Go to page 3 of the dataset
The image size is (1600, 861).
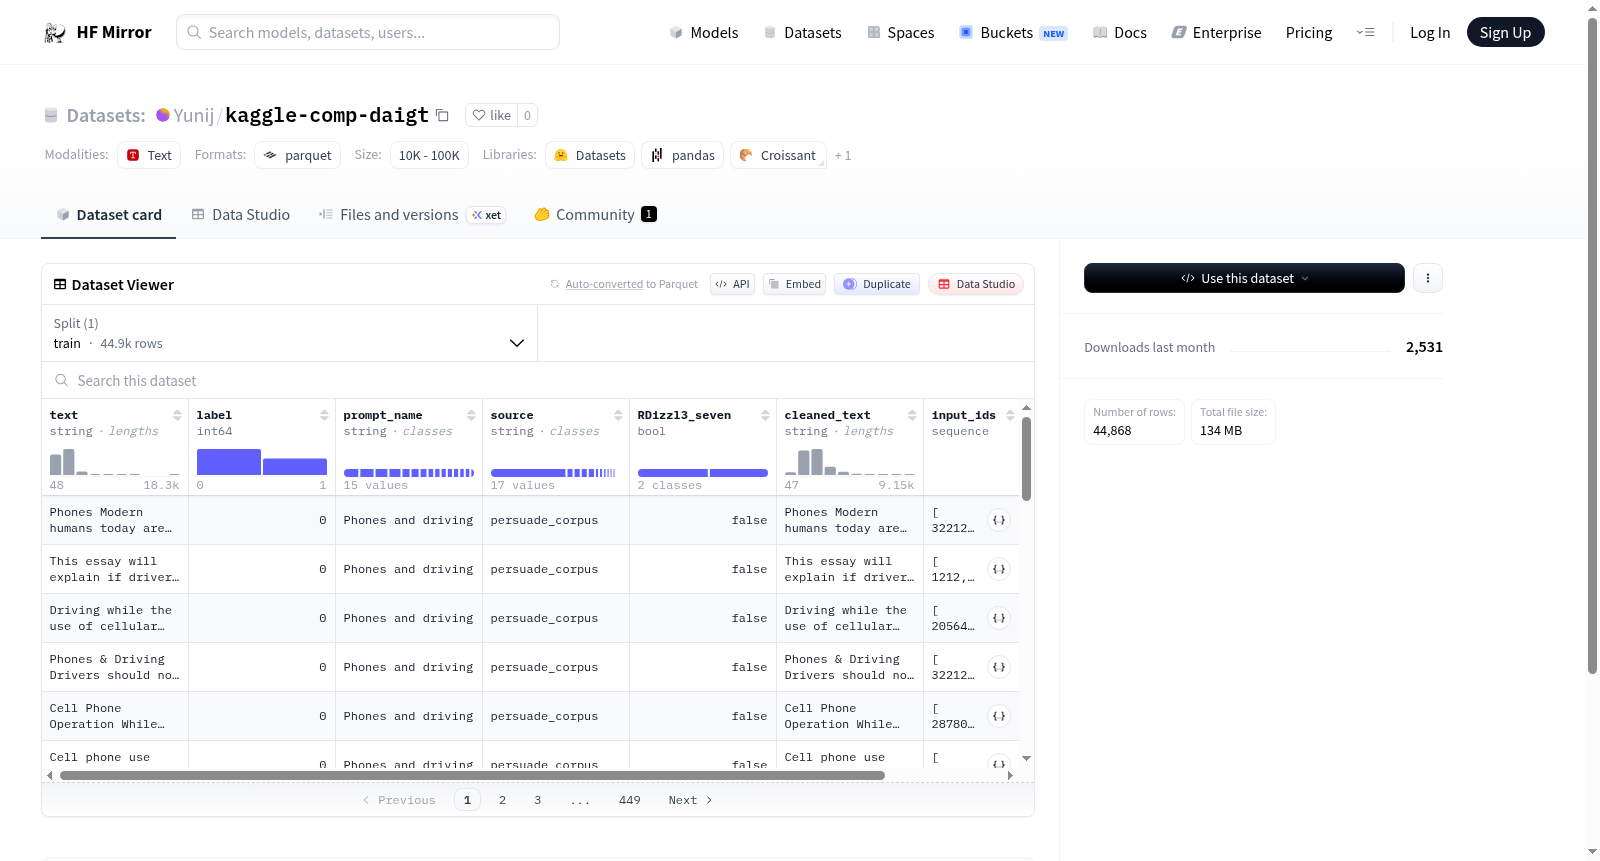click(x=538, y=800)
